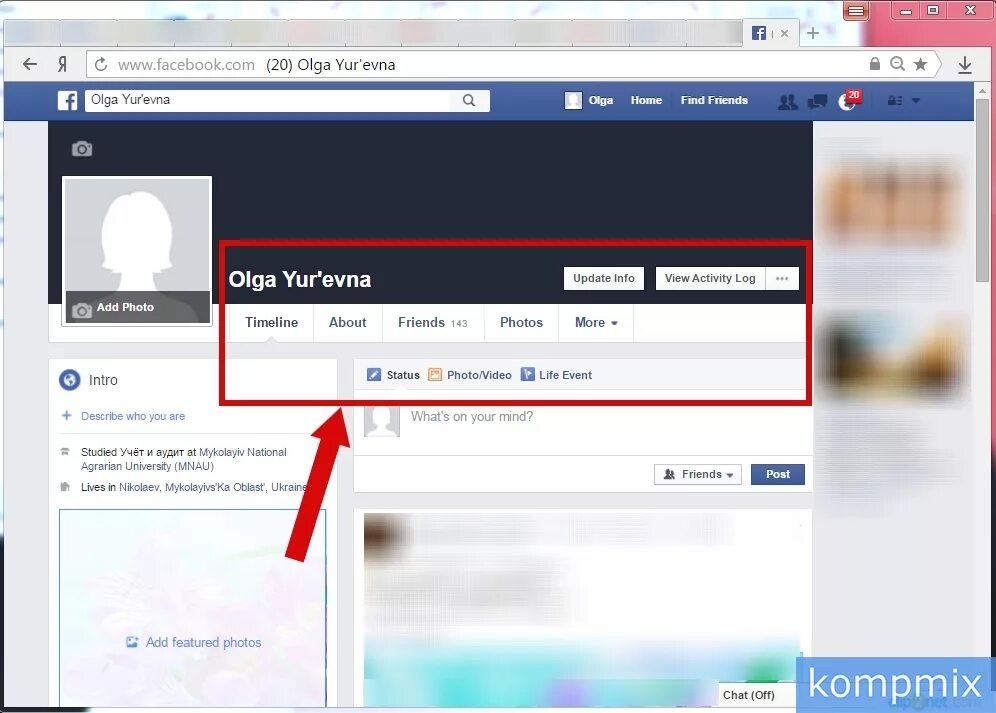Switch to the About tab

347,323
